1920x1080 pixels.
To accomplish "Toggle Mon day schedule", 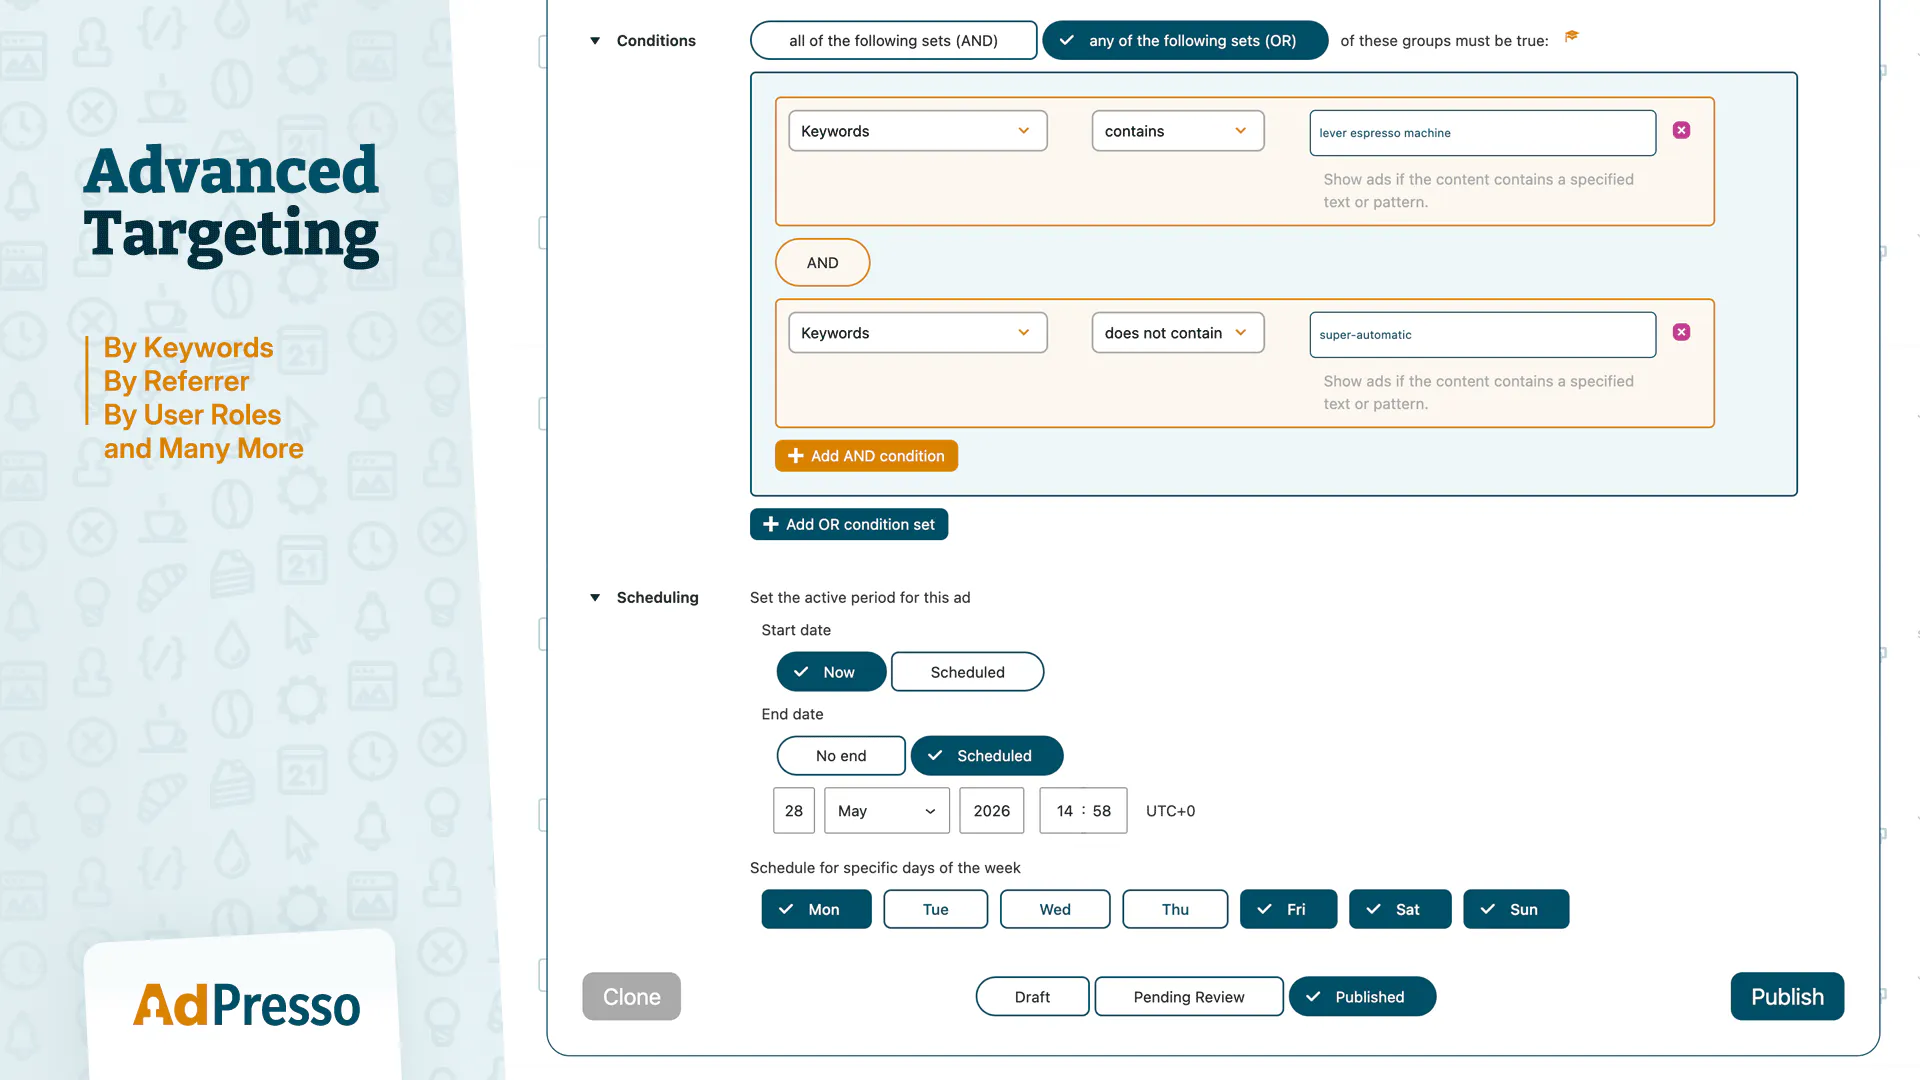I will pyautogui.click(x=816, y=910).
